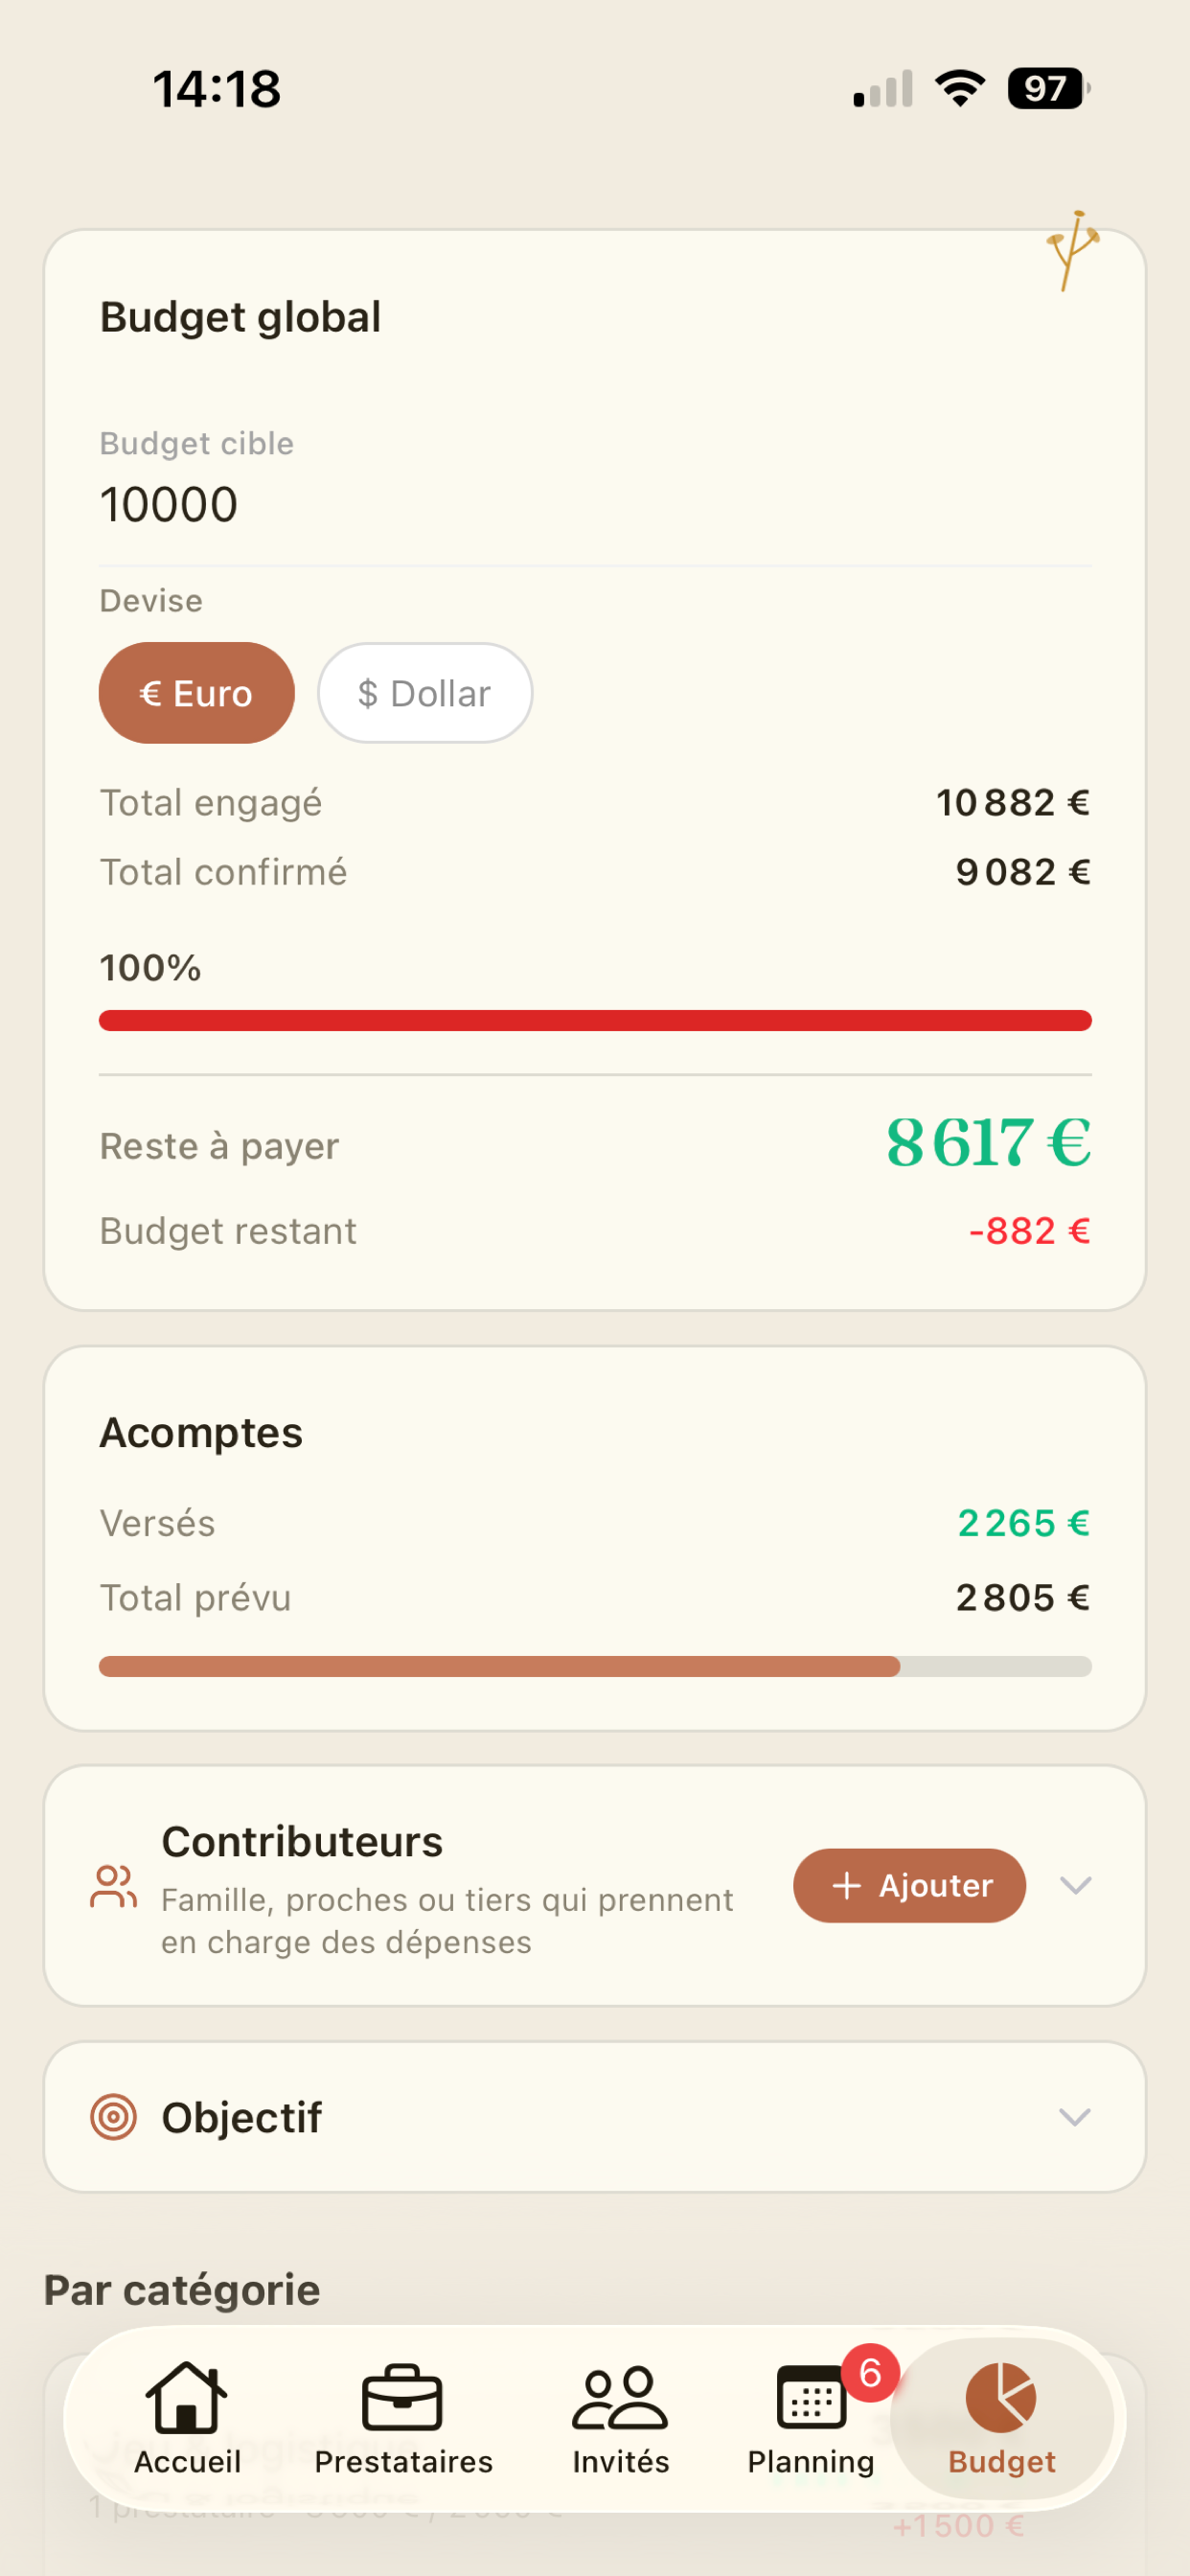
Task: Expand the Objectif section chevron
Action: pyautogui.click(x=1075, y=2117)
